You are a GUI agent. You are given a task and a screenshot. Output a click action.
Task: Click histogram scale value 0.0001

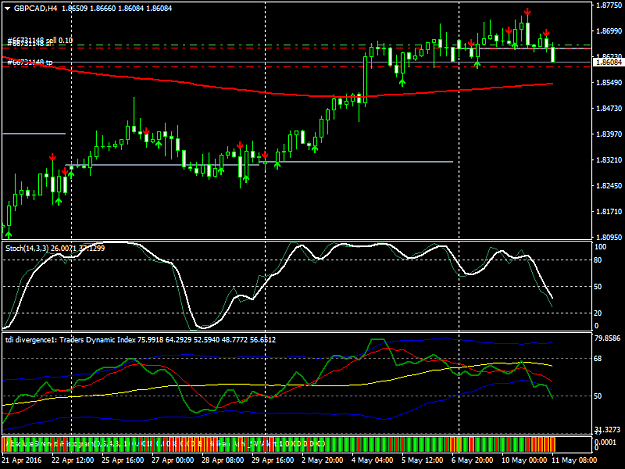[x=605, y=442]
